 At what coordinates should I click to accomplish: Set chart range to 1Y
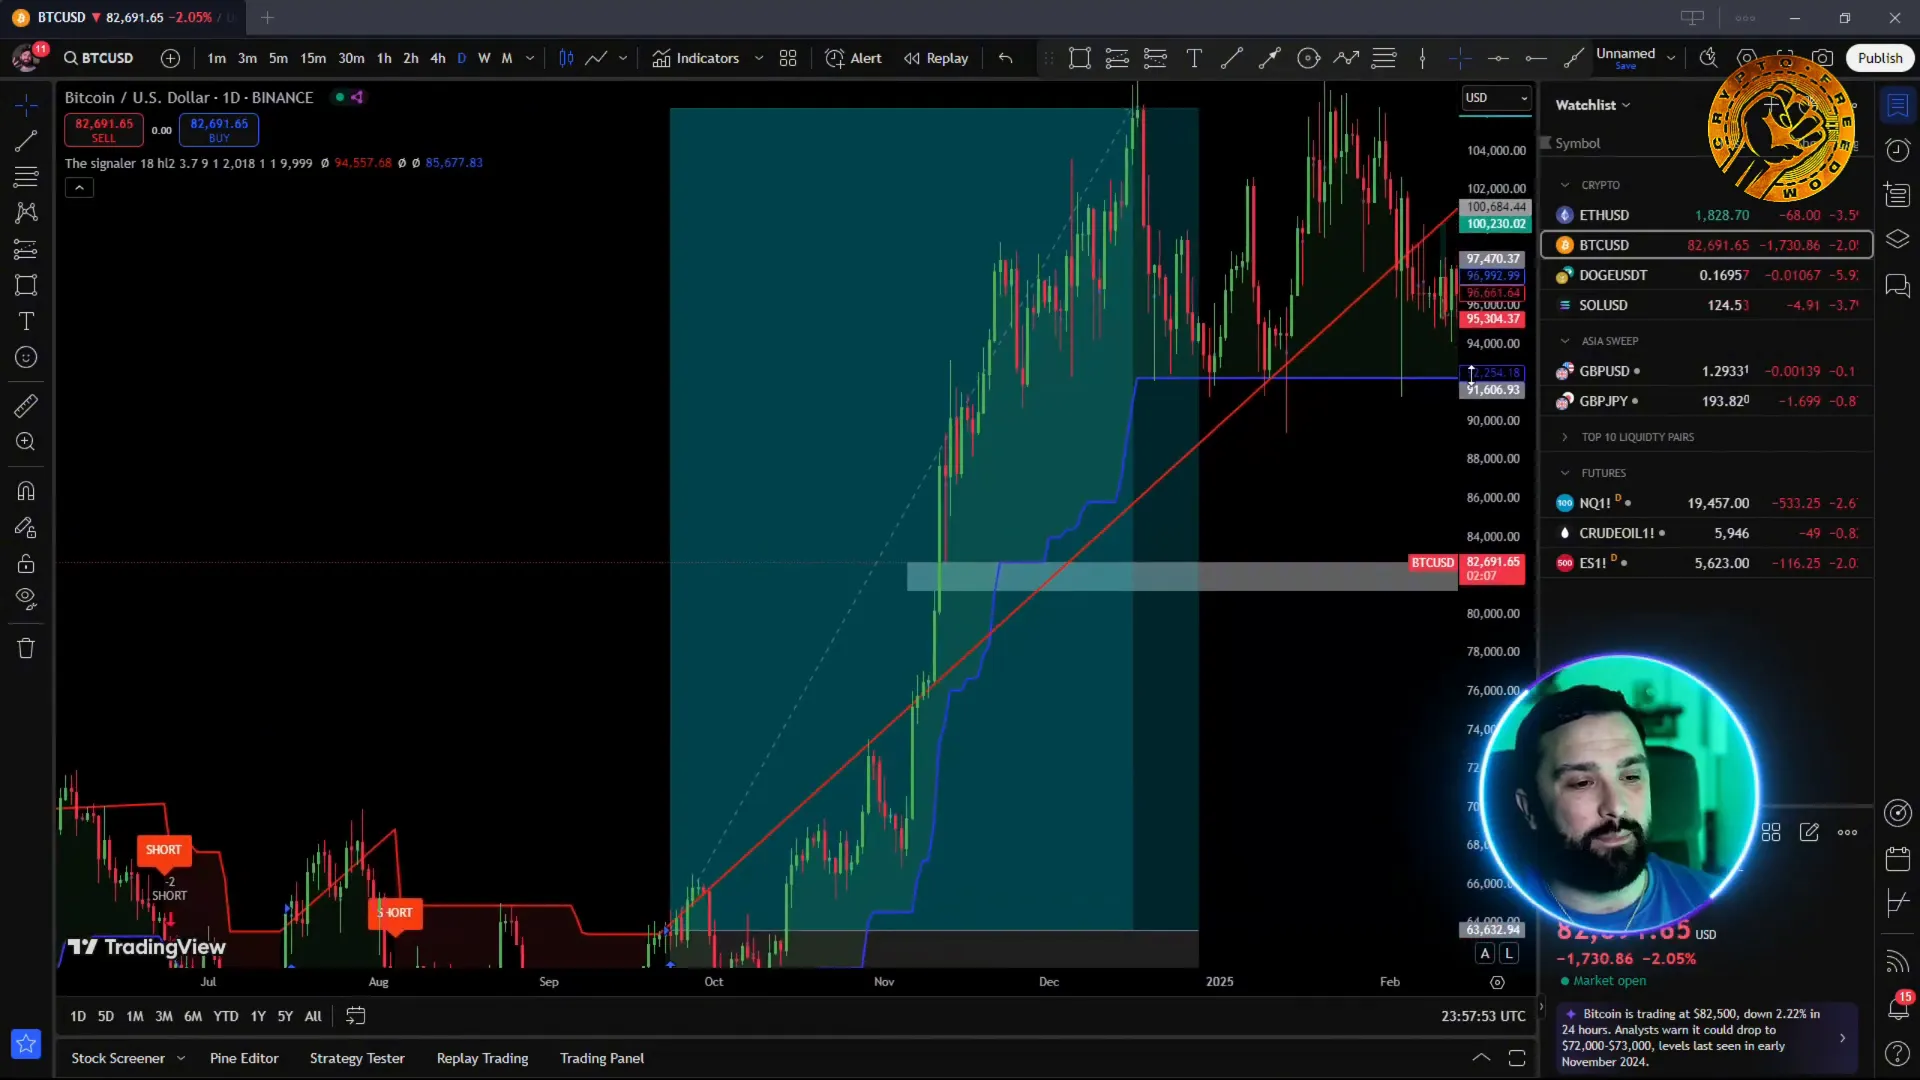click(x=258, y=1016)
